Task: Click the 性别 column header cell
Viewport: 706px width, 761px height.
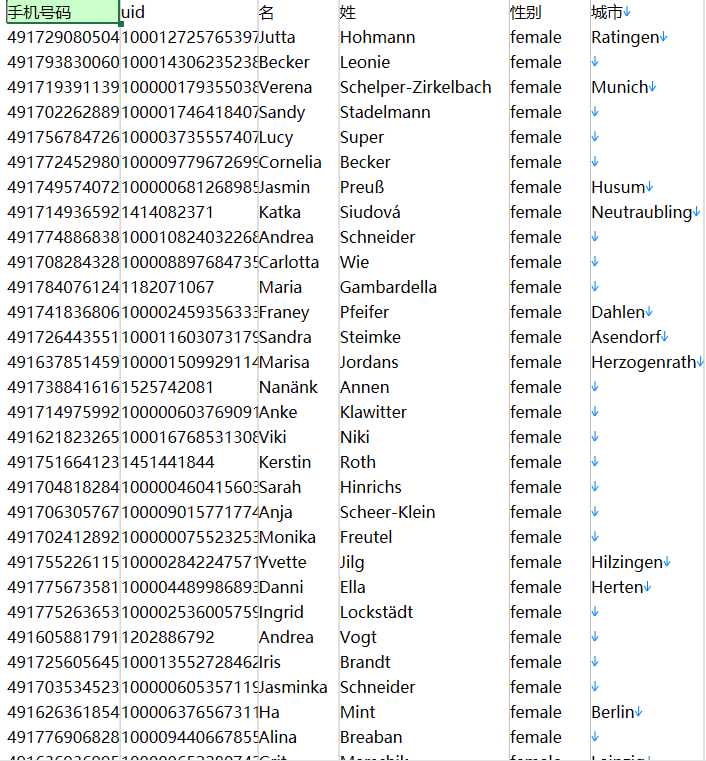Action: click(x=549, y=12)
